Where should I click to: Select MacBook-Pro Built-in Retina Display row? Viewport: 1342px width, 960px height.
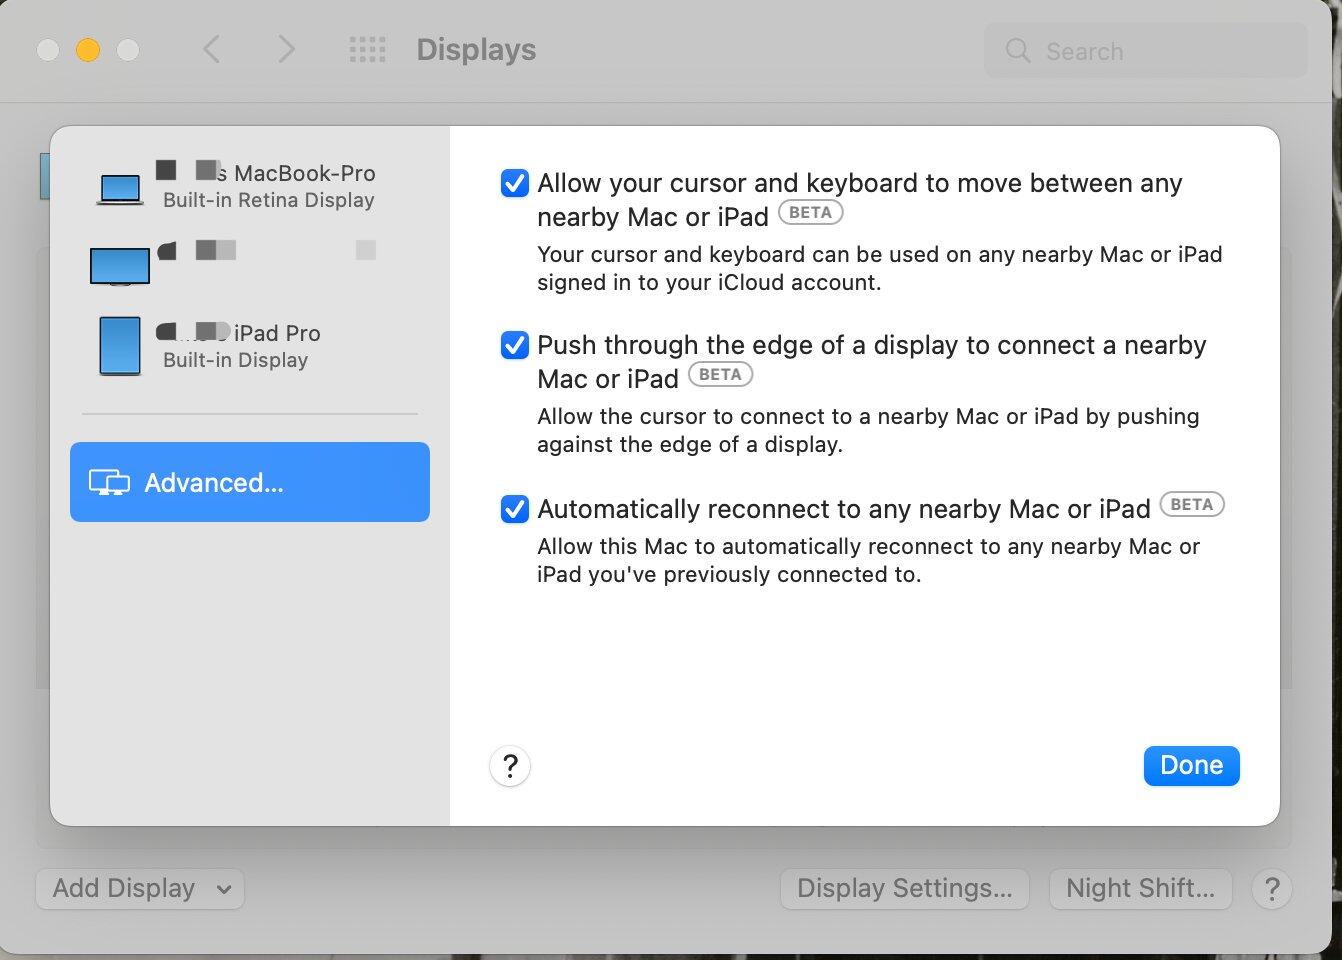[x=250, y=187]
